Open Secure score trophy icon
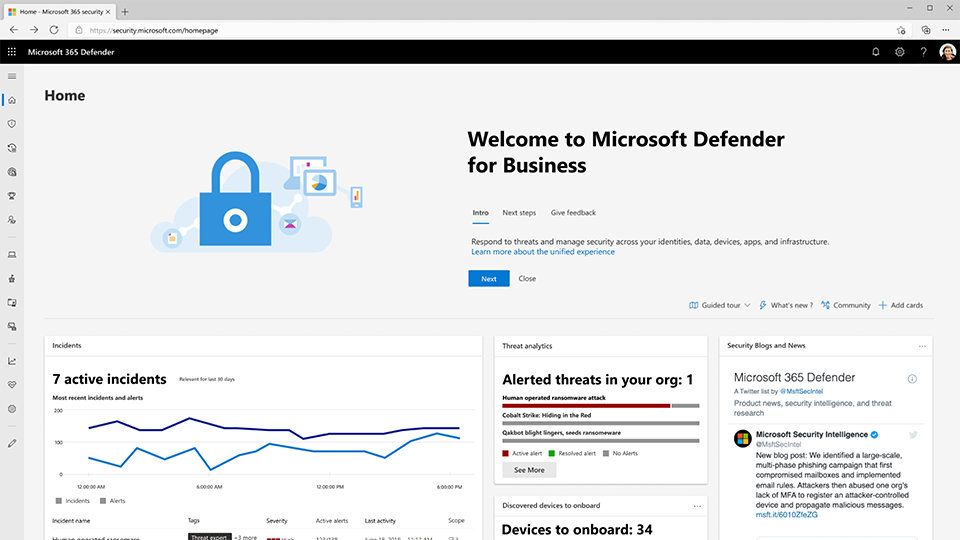Image resolution: width=960 pixels, height=540 pixels. pos(12,196)
